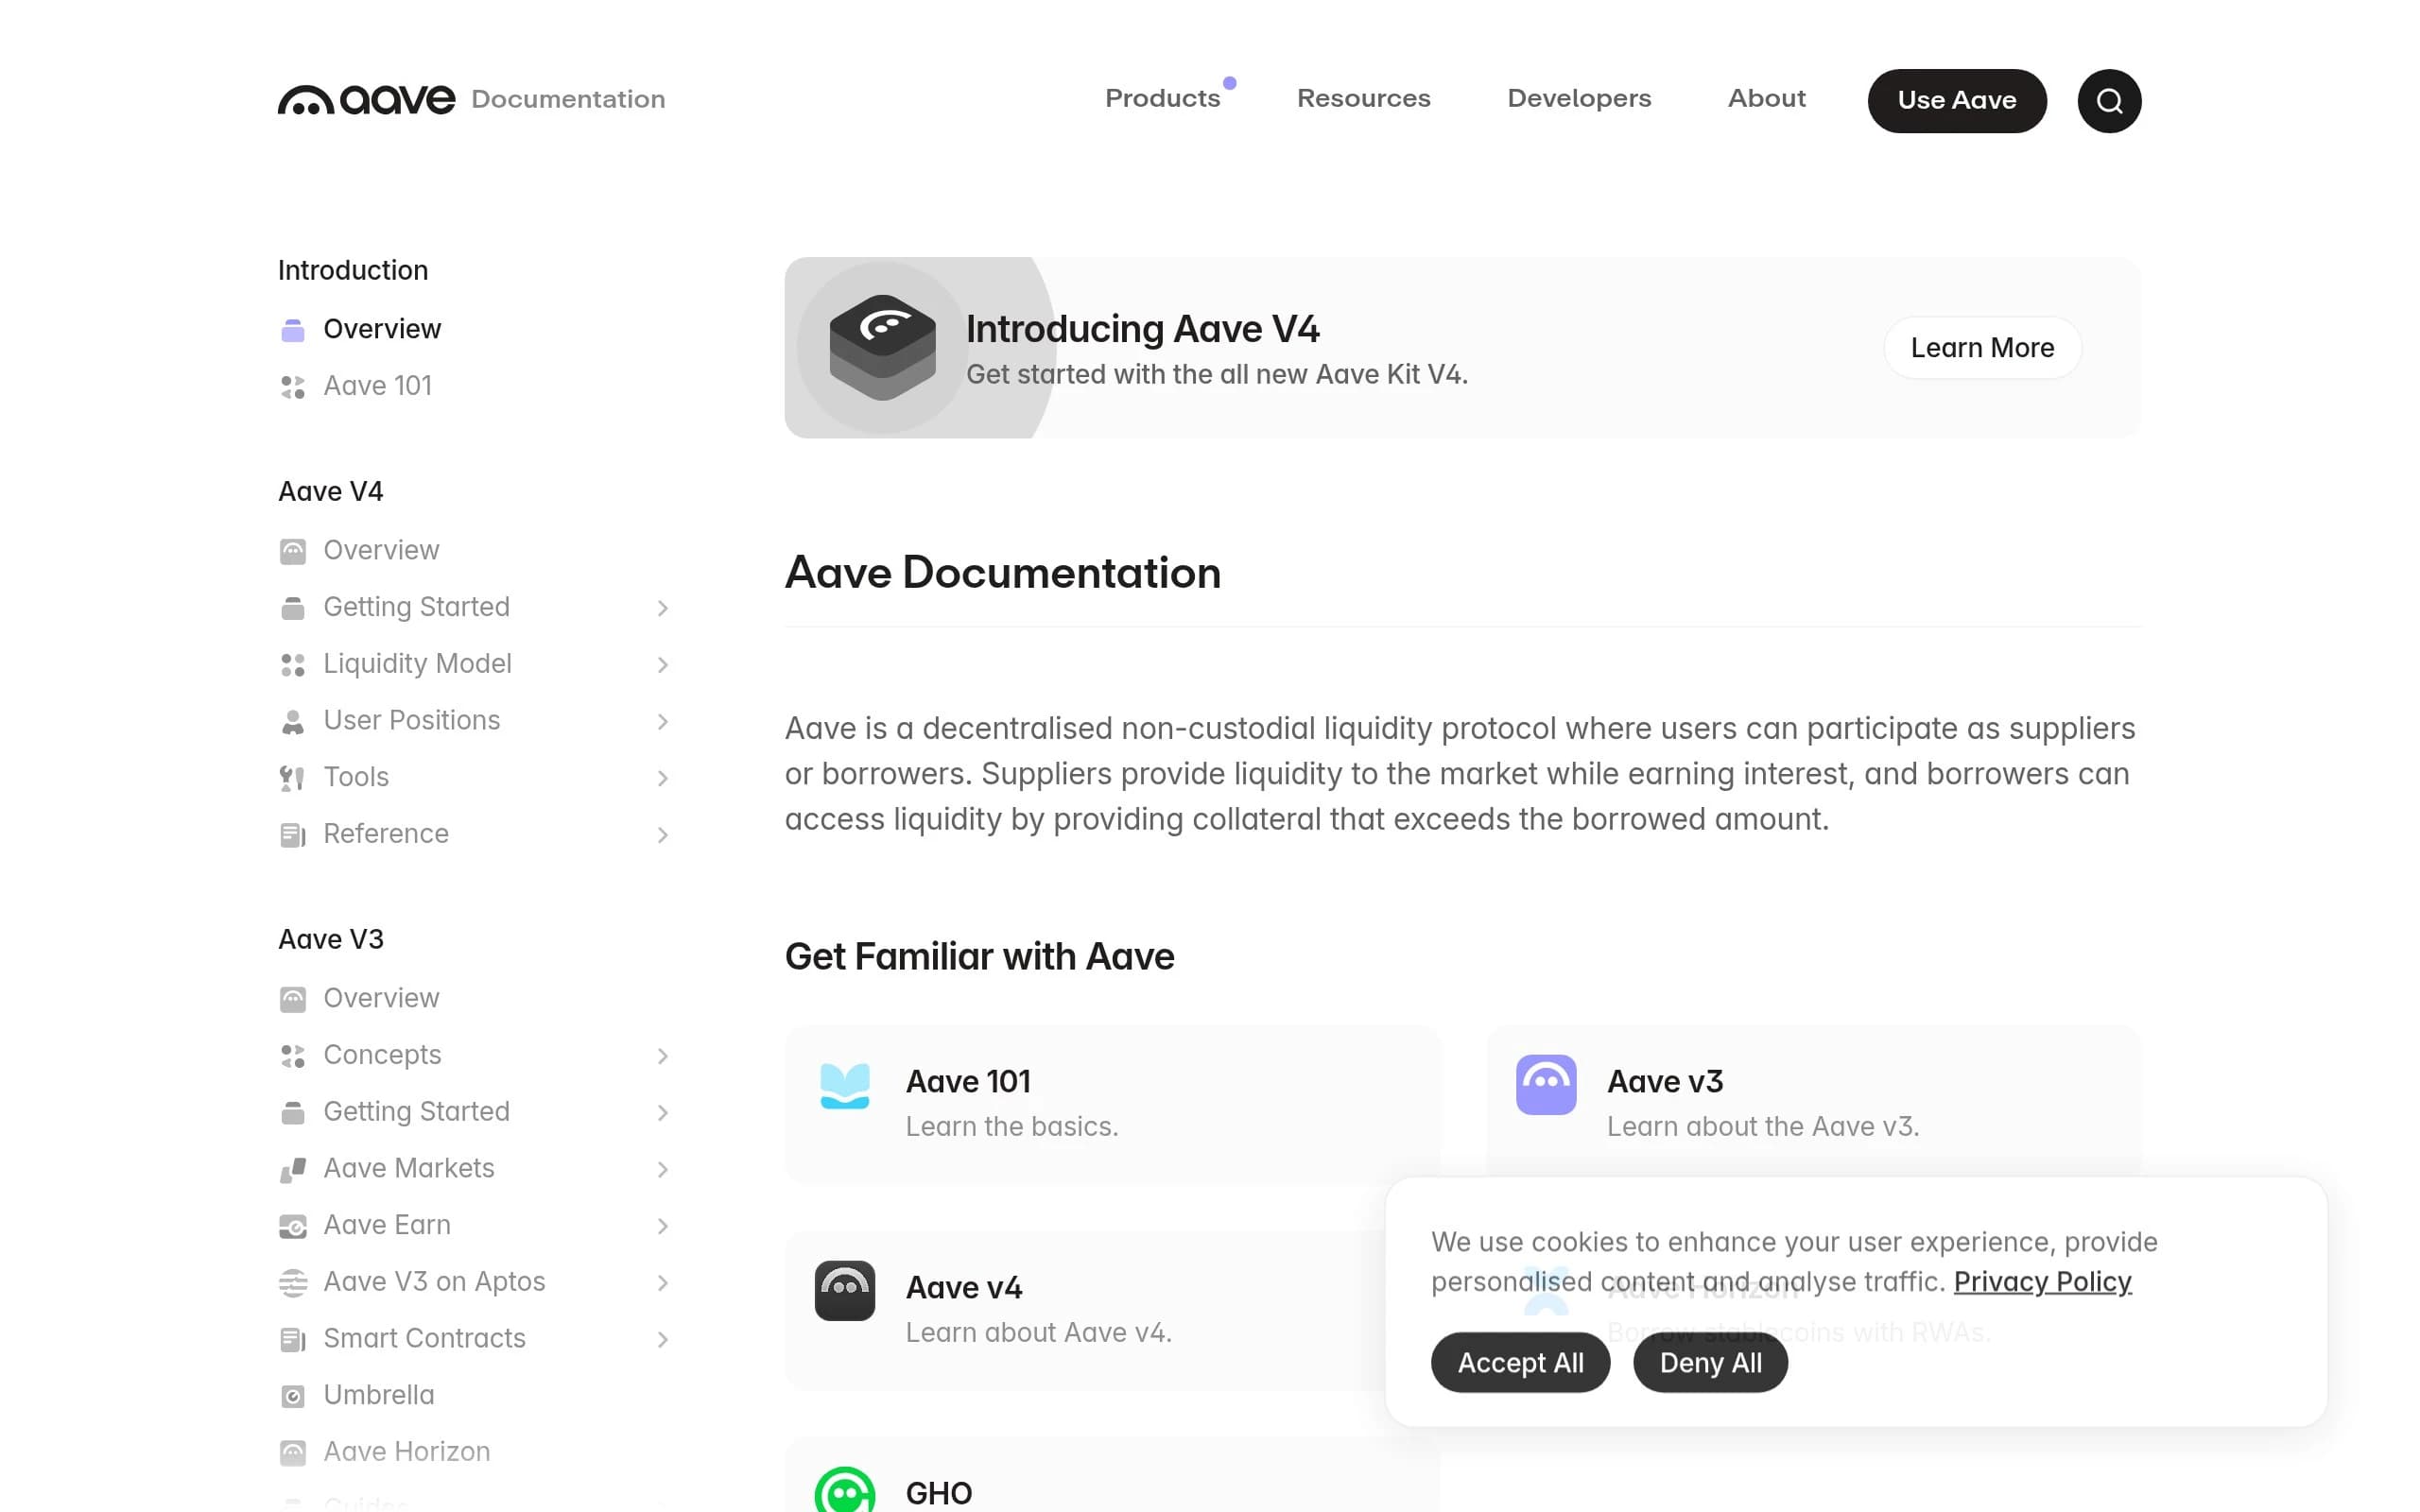This screenshot has width=2420, height=1512.
Task: Select the User Positions person icon
Action: tap(293, 720)
